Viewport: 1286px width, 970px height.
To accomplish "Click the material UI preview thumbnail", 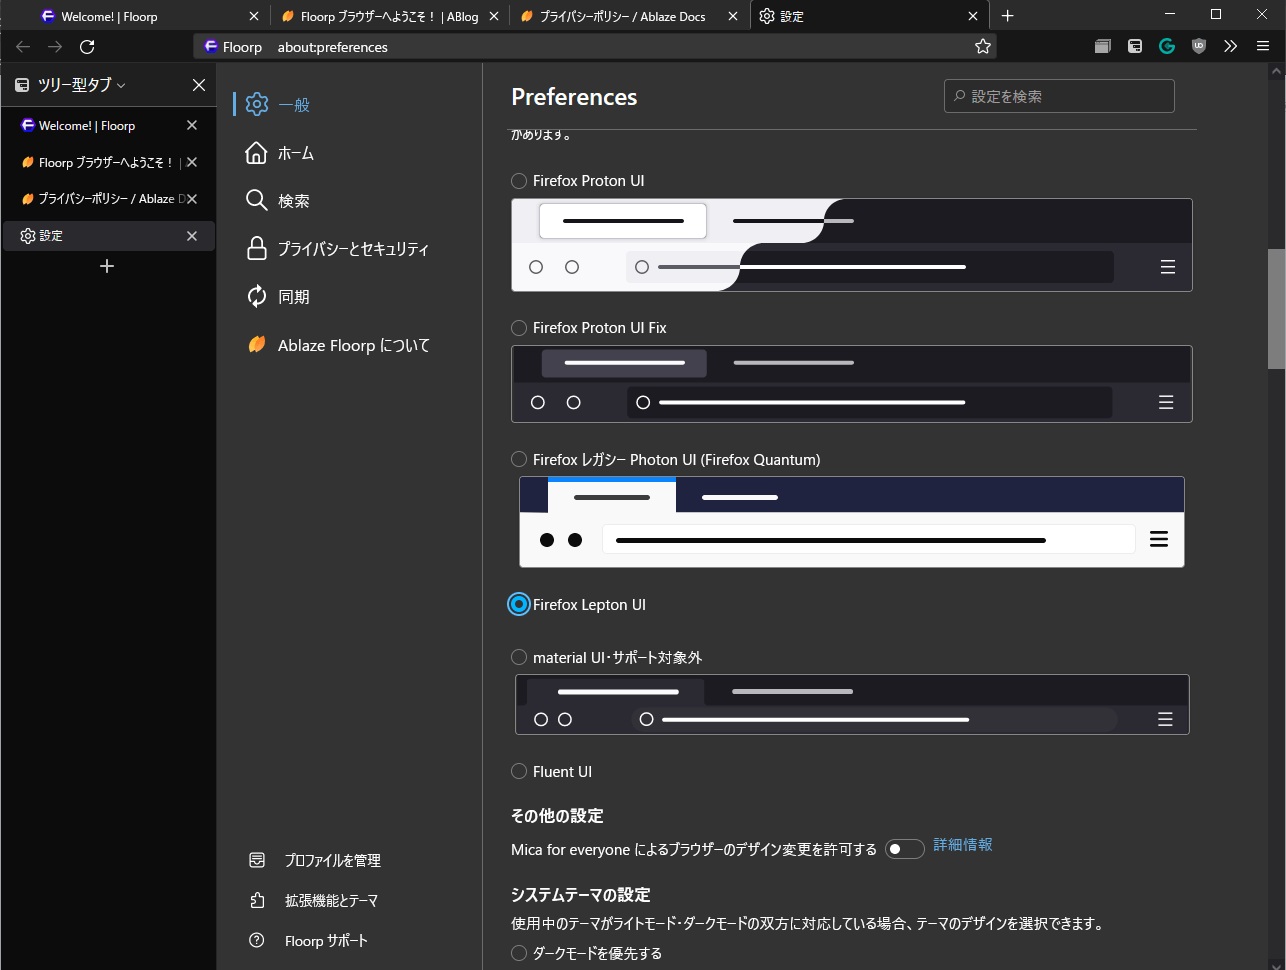I will 852,704.
